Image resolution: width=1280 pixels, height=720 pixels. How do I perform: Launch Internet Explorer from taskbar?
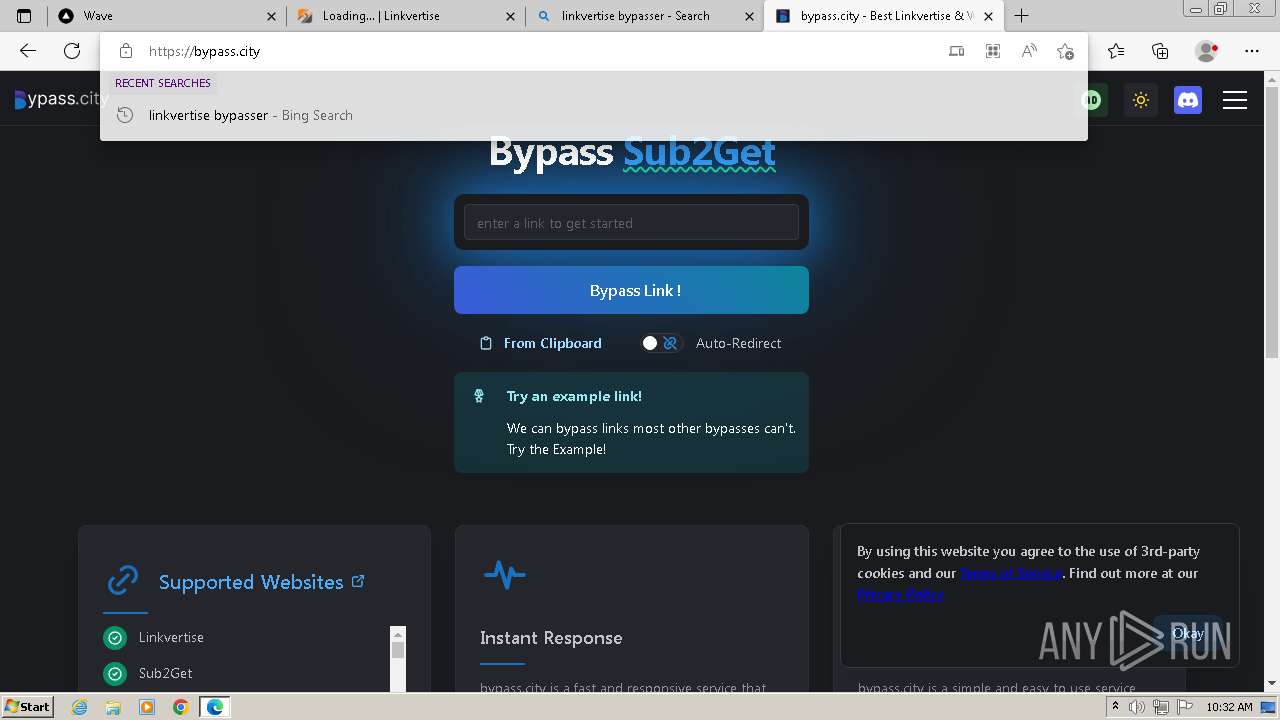(x=79, y=707)
